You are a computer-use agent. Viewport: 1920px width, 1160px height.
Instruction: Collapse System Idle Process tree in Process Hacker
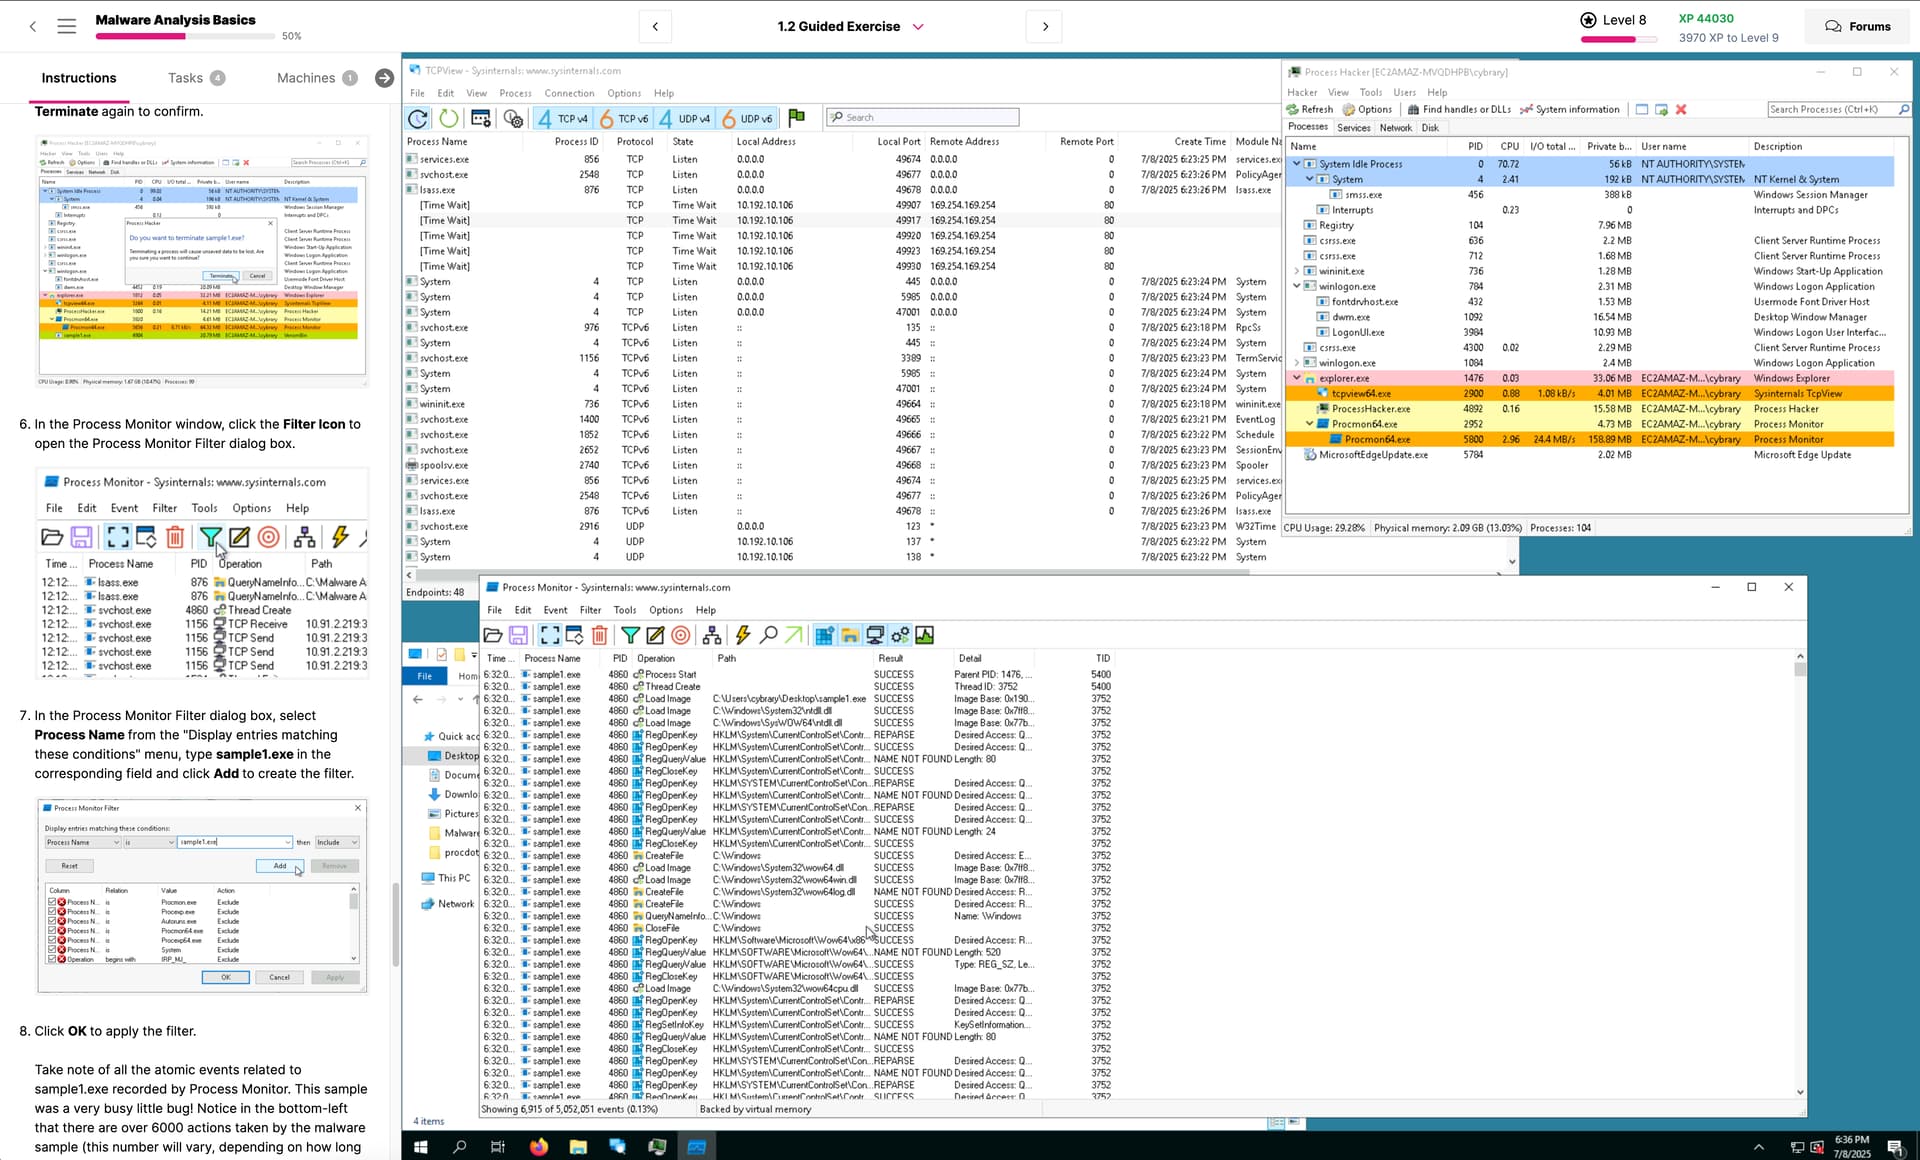[x=1297, y=164]
